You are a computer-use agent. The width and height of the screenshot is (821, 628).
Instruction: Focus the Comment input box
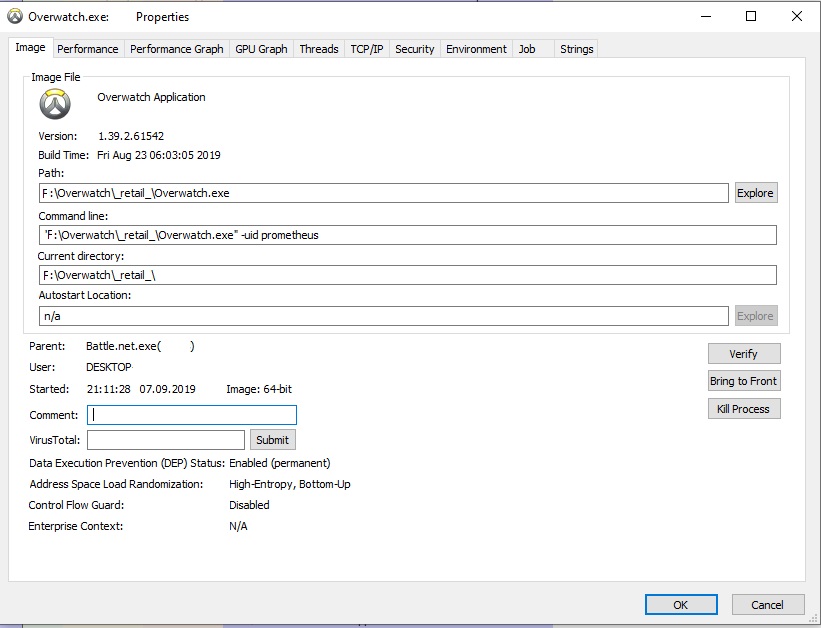point(192,415)
